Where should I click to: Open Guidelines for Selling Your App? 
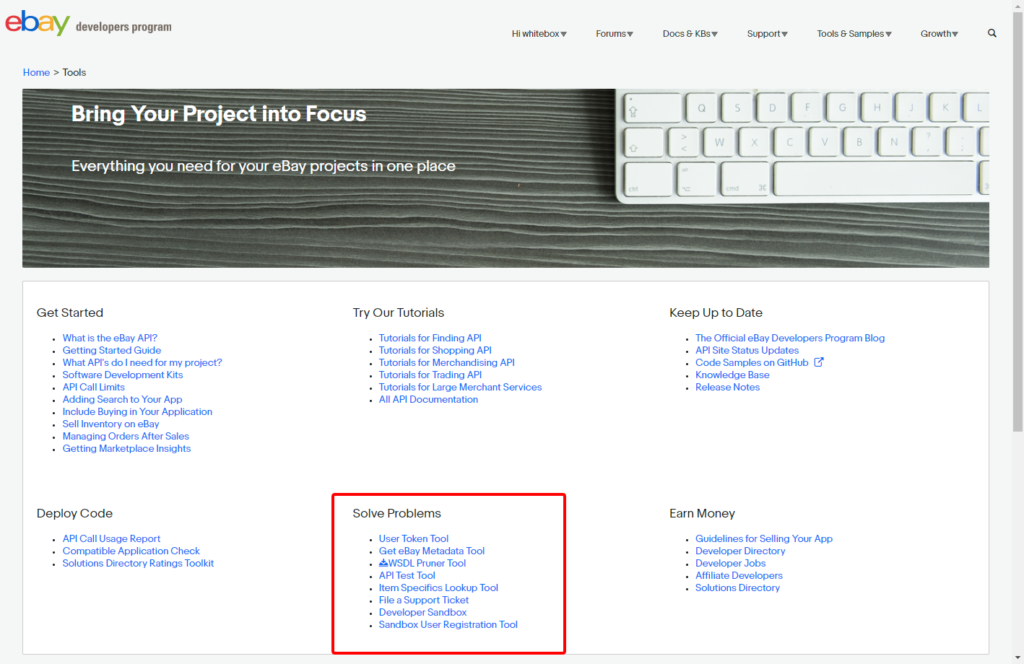763,539
